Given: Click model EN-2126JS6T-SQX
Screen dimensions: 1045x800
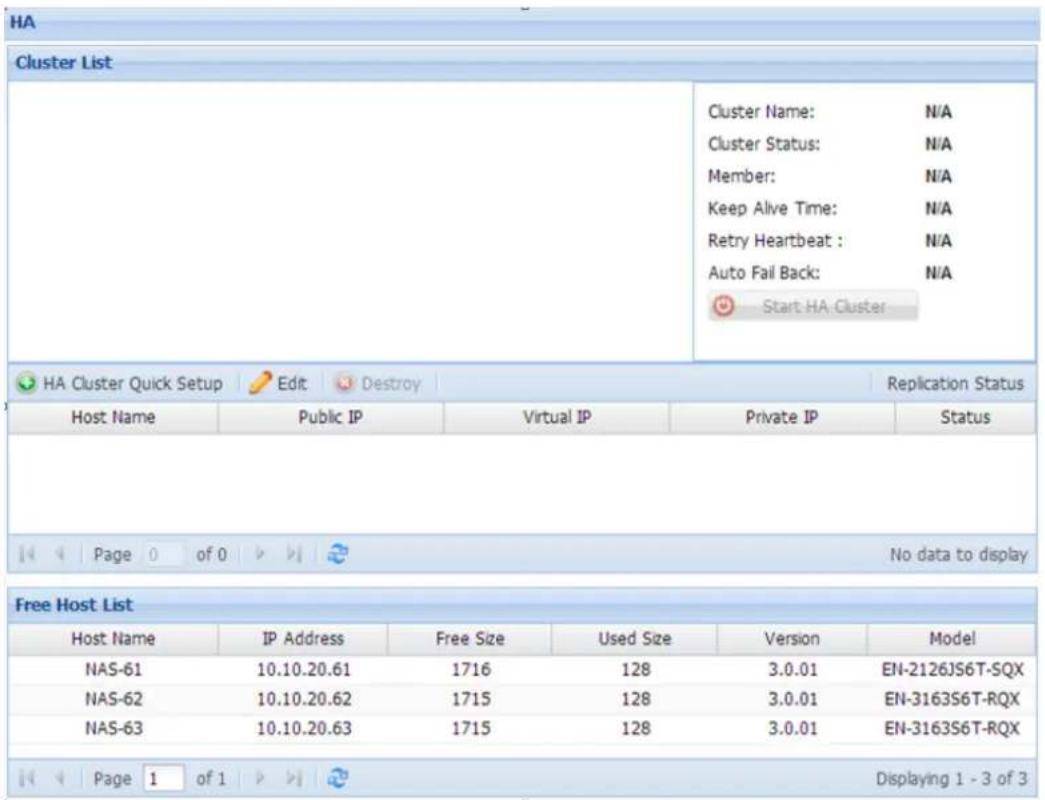Looking at the screenshot, I should point(952,669).
